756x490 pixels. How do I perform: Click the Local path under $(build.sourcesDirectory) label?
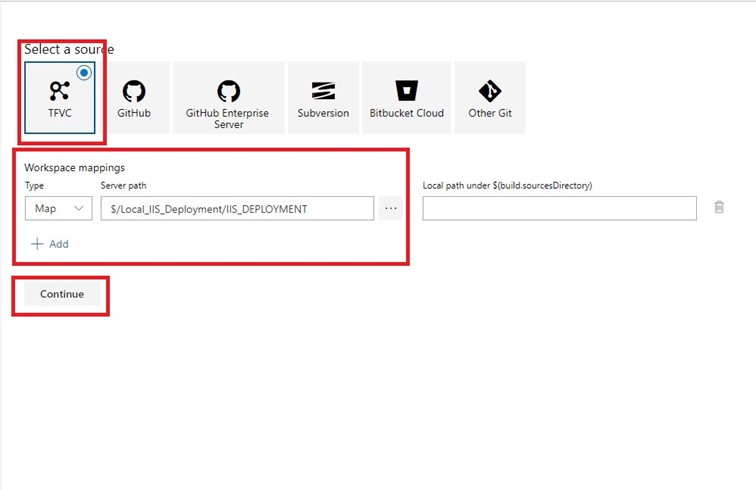click(x=507, y=186)
